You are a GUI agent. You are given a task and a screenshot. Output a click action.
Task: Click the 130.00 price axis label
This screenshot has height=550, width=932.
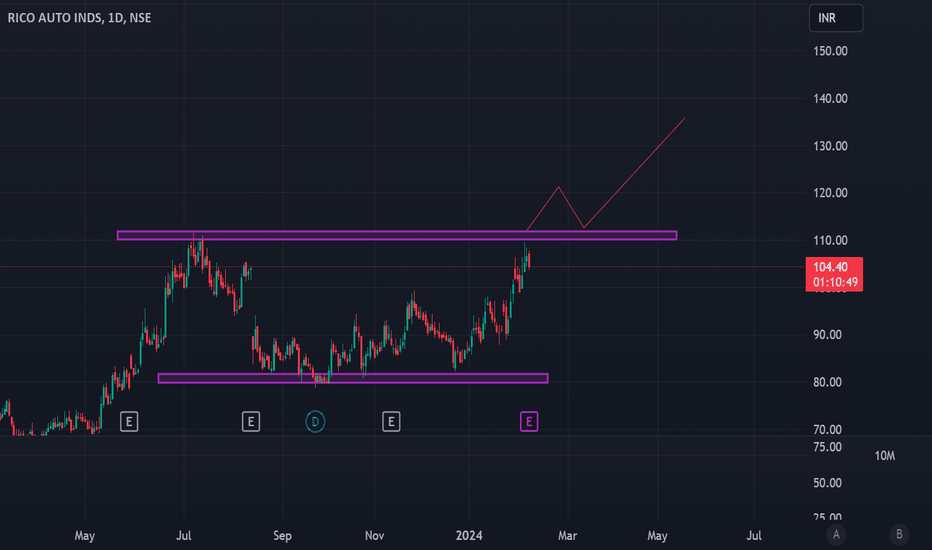(830, 146)
